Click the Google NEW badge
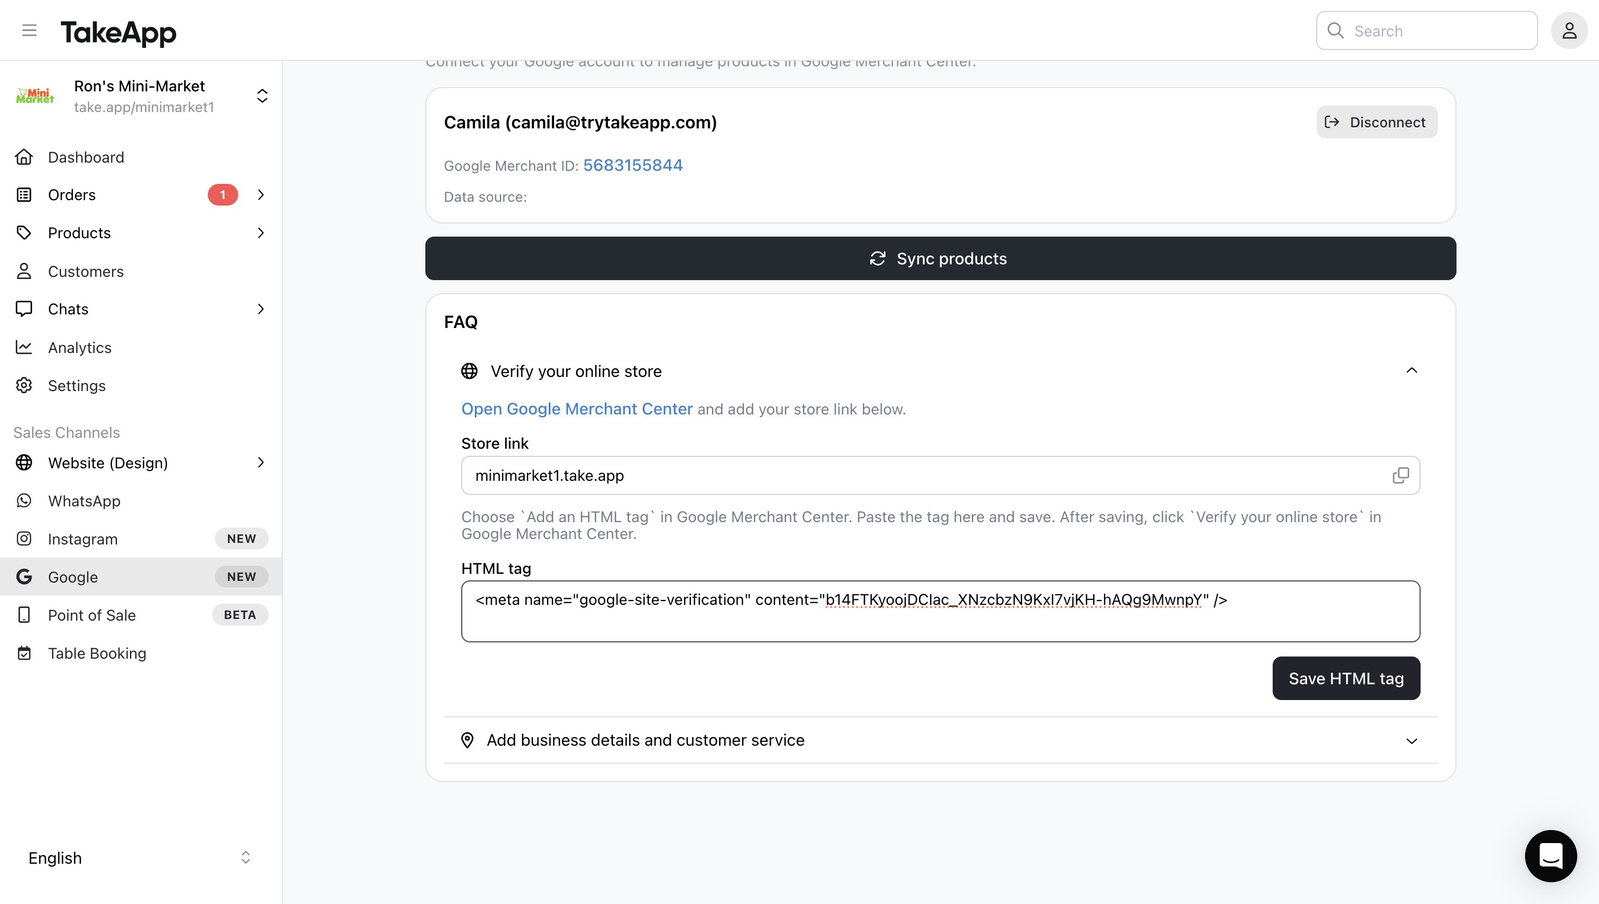1599x904 pixels. [x=241, y=577]
